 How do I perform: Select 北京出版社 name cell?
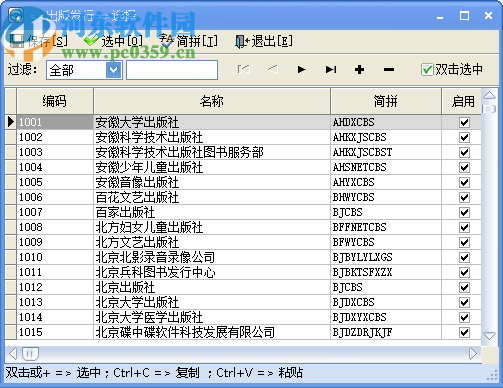click(x=212, y=287)
